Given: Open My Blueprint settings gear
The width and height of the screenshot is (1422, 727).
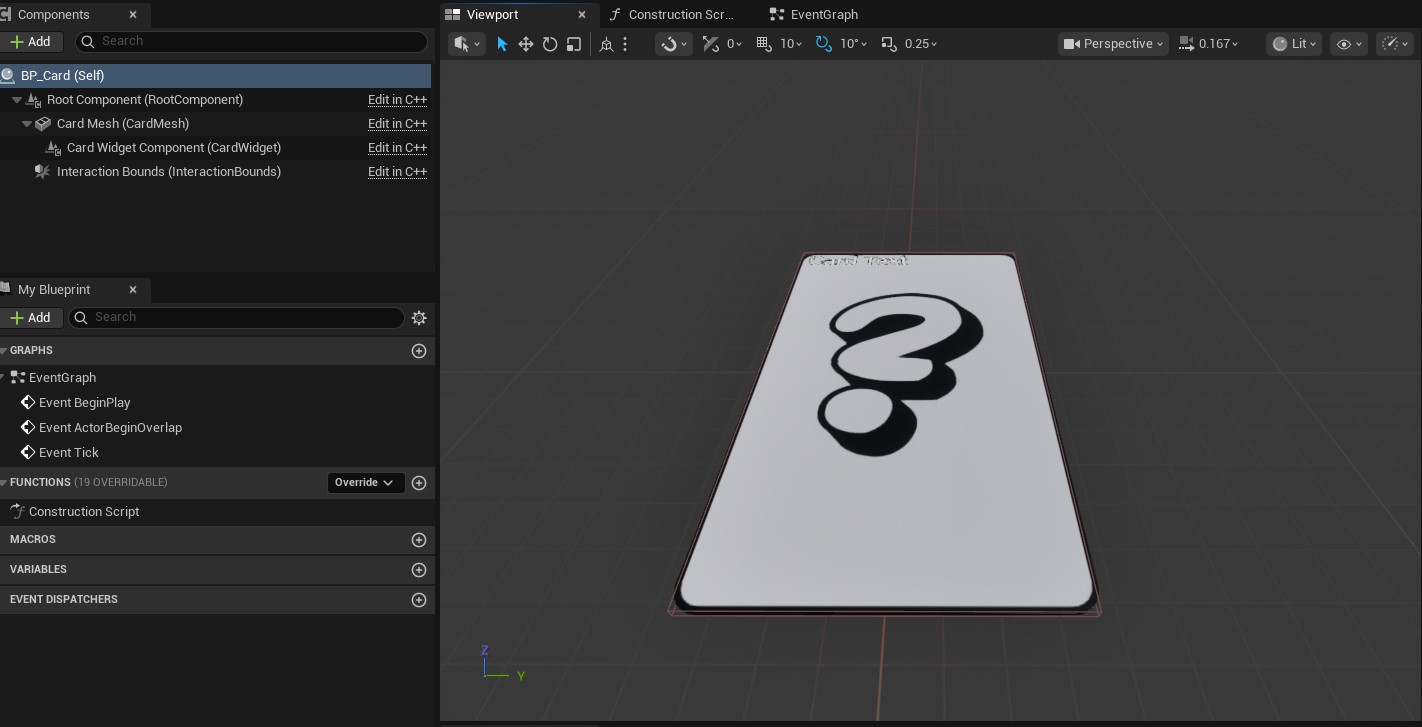Looking at the screenshot, I should tap(419, 318).
